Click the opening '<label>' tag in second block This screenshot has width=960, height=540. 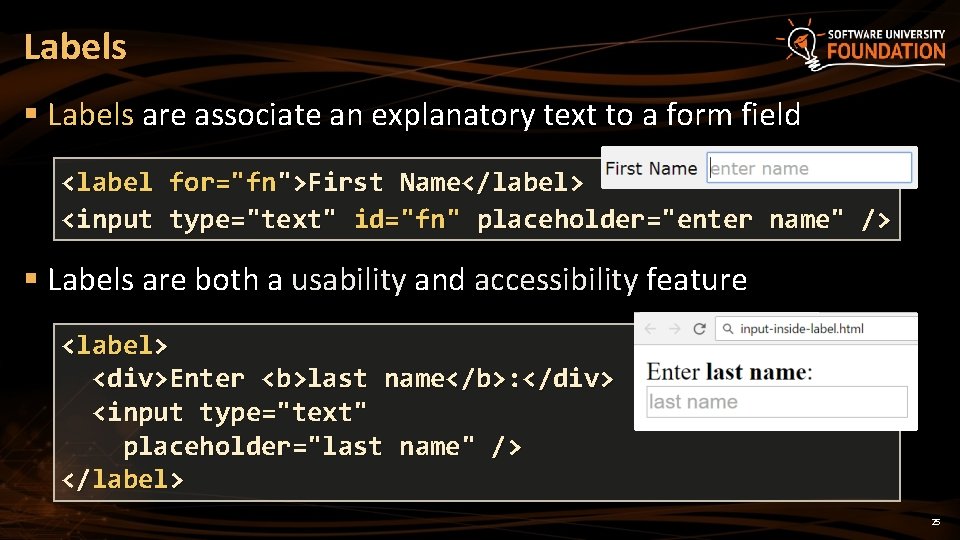coord(114,345)
